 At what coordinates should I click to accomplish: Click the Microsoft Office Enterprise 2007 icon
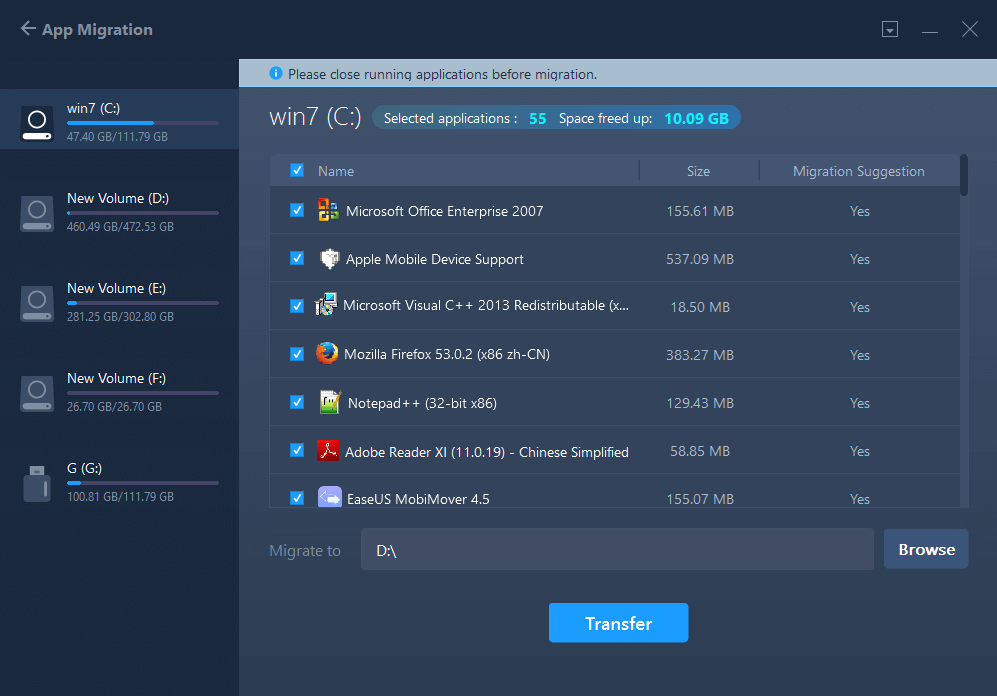click(329, 211)
